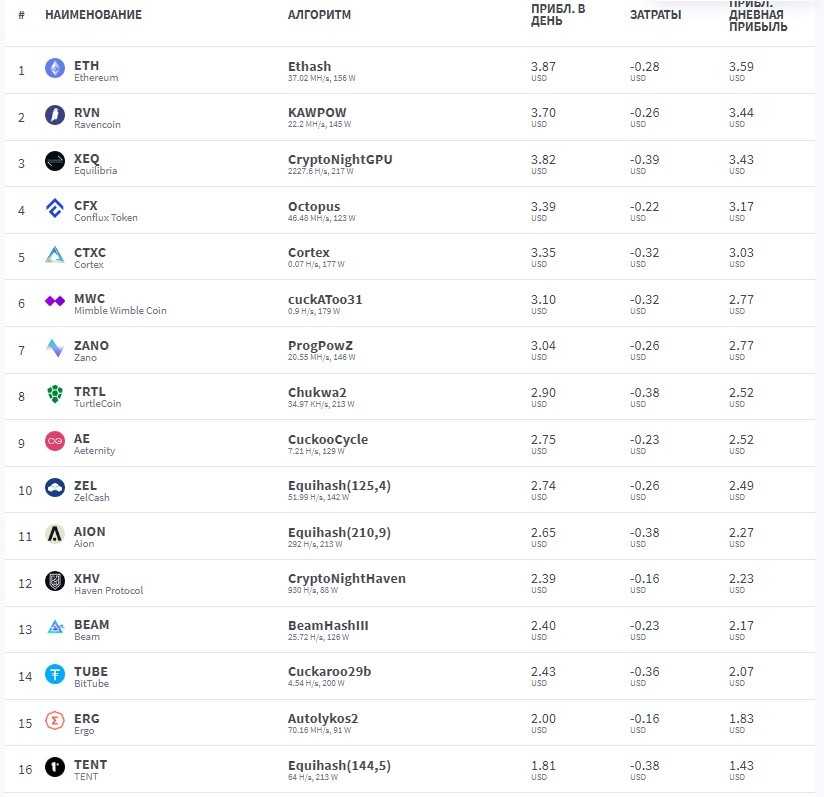The height and width of the screenshot is (797, 824).
Task: Sort by НАИМЕНОВАНИЕ column header
Action: (x=93, y=15)
